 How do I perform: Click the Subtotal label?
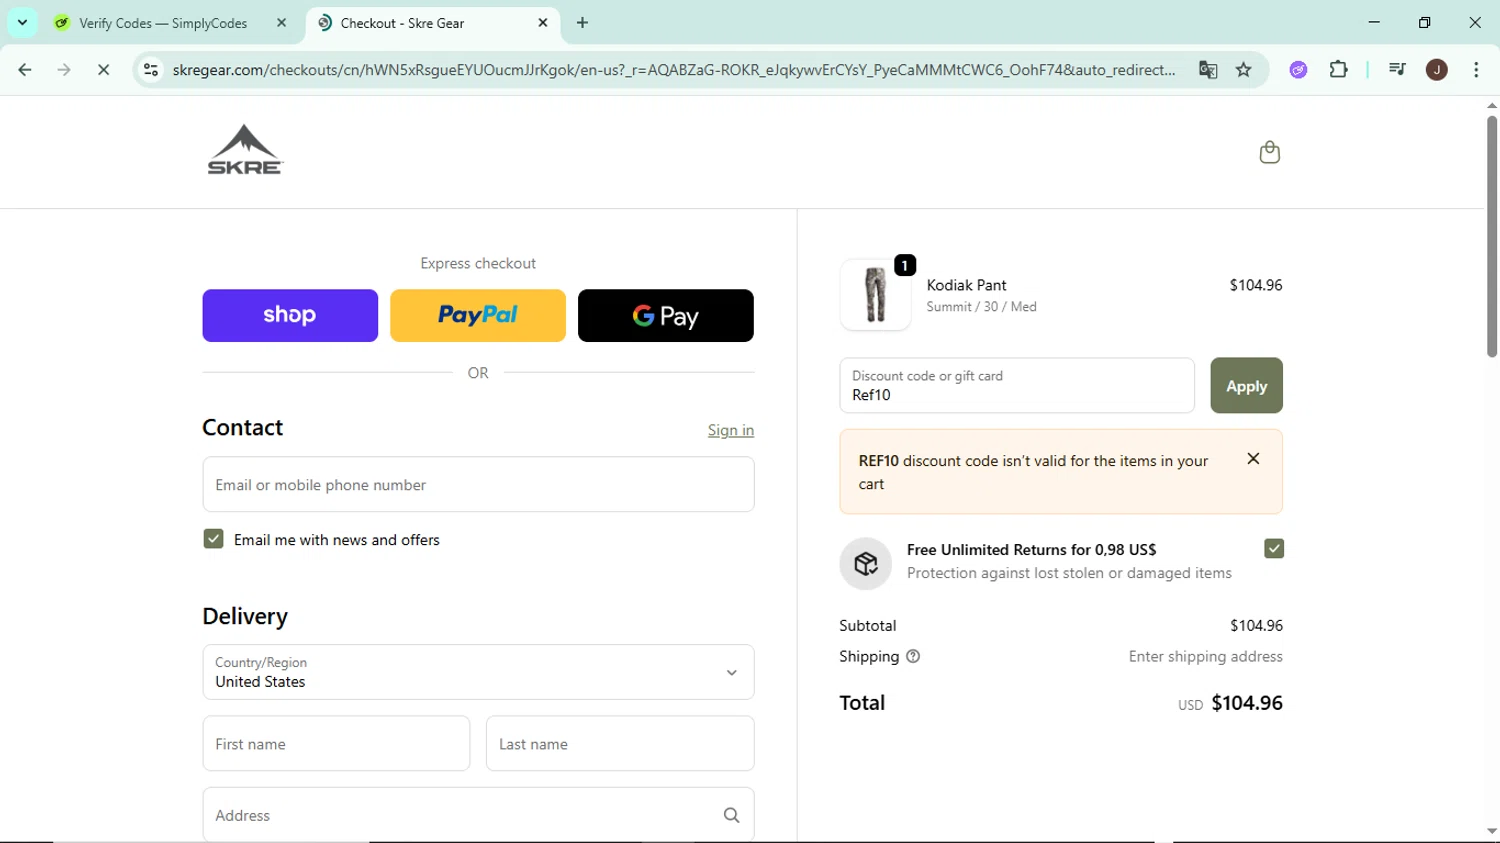tap(867, 626)
